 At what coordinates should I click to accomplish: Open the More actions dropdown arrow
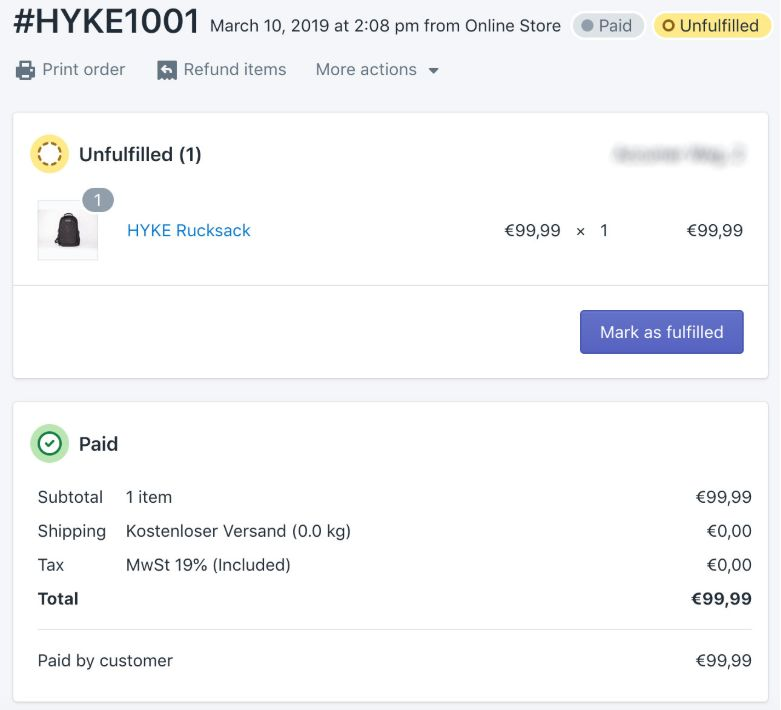[x=433, y=71]
